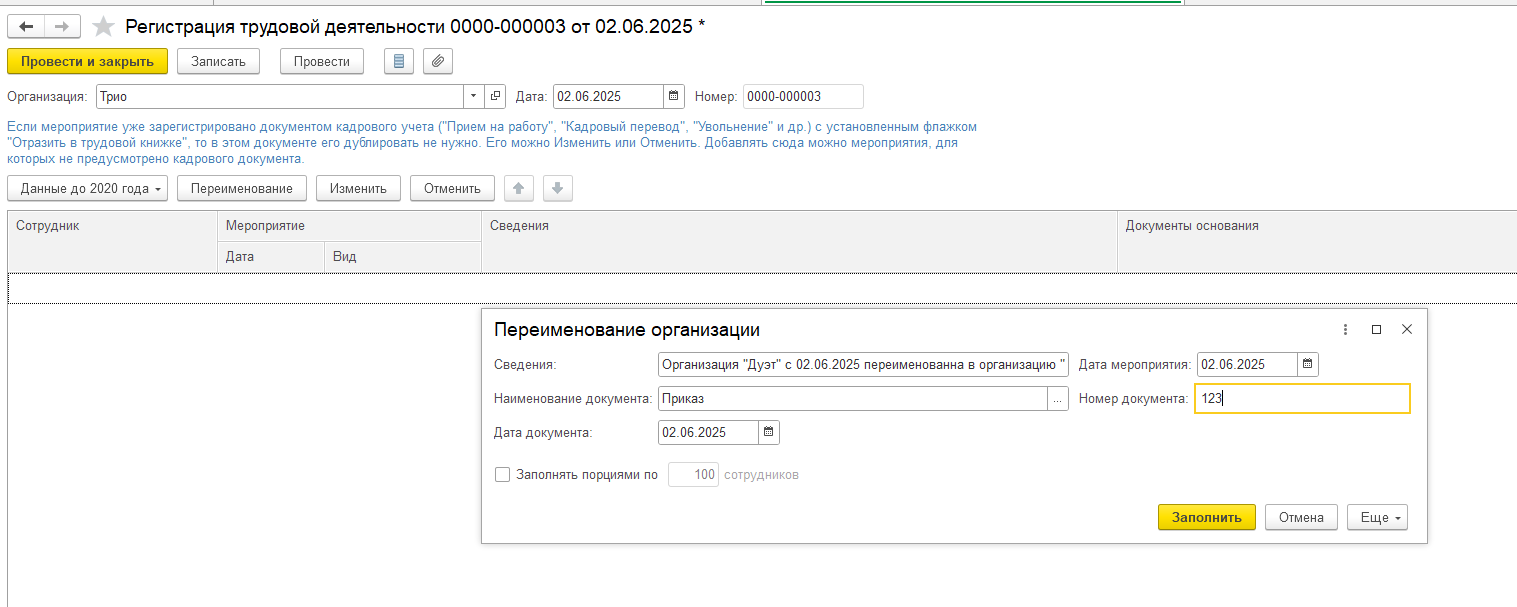Maximize the Переименование организации dialog

point(1376,329)
